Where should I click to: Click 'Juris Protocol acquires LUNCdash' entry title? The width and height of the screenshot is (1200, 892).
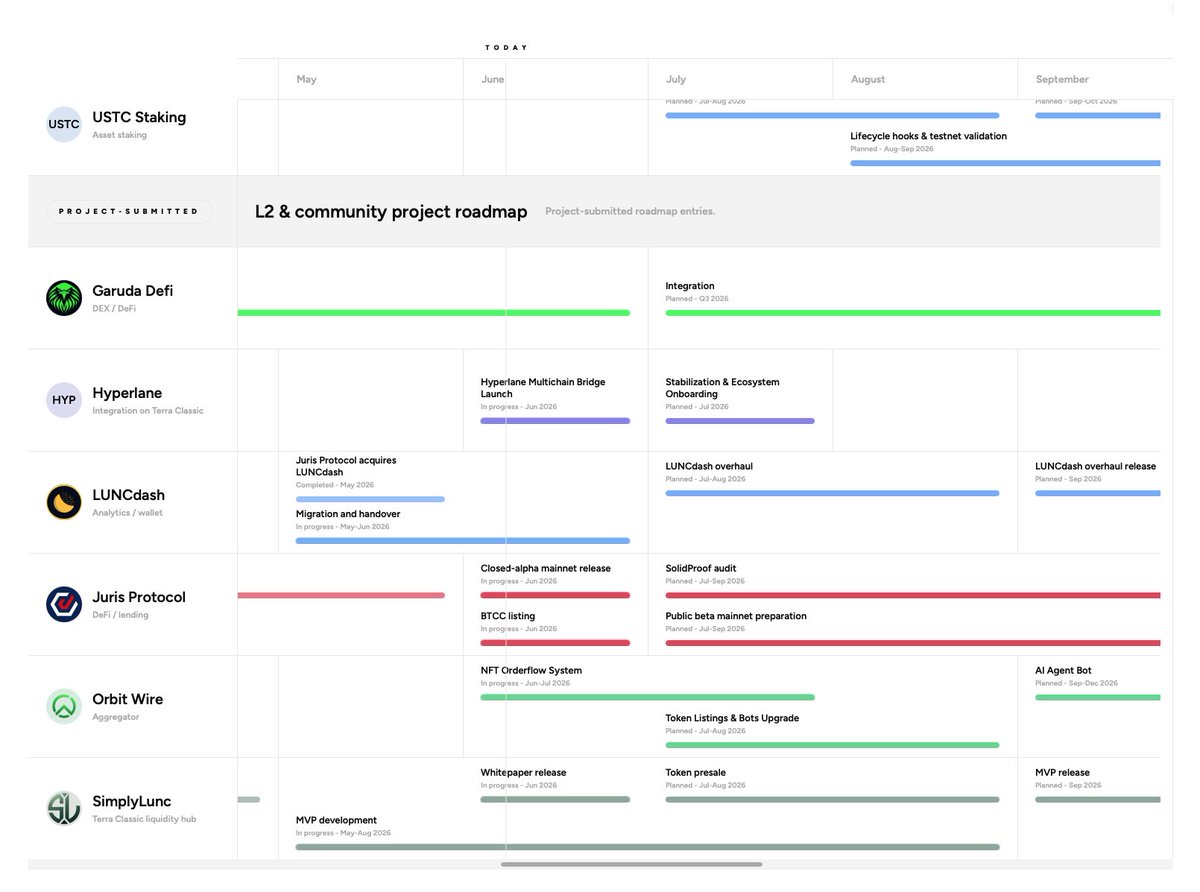tap(346, 466)
